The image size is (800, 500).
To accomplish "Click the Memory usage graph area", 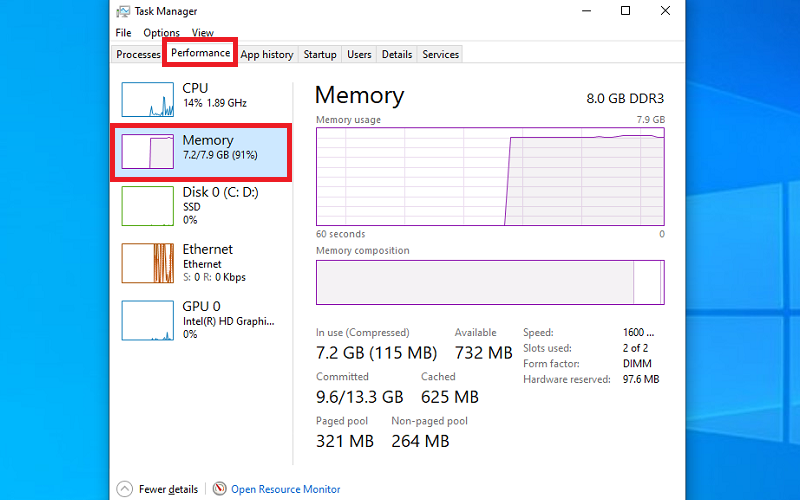I will (x=490, y=176).
